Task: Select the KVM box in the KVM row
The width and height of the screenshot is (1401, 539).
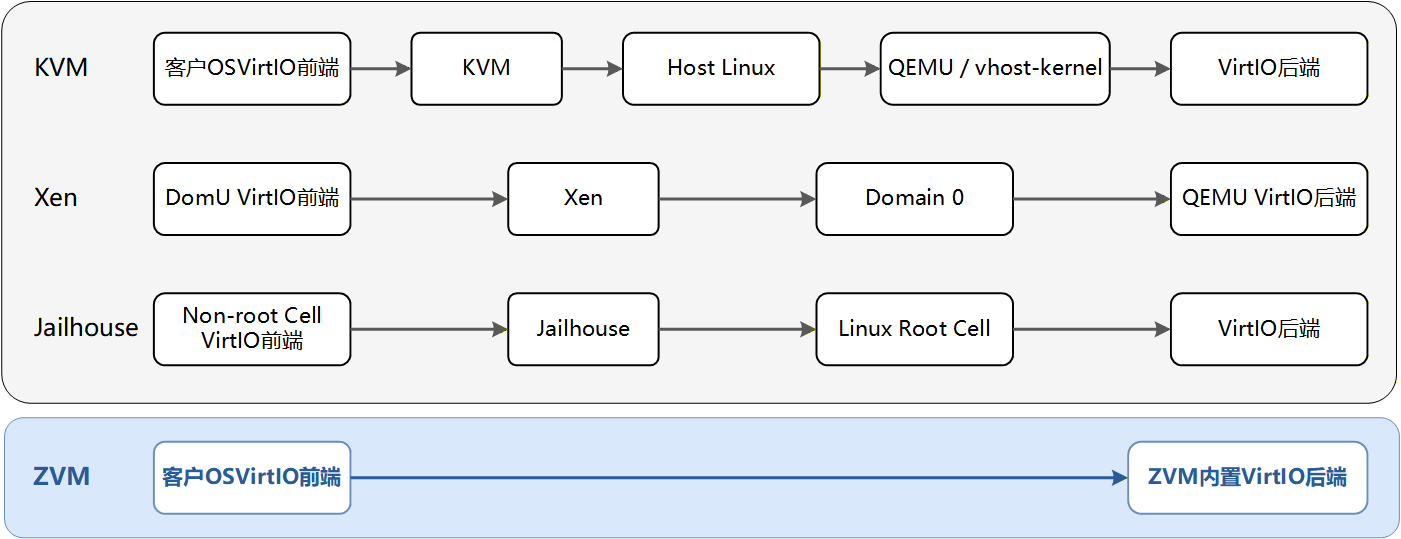Action: pyautogui.click(x=487, y=69)
